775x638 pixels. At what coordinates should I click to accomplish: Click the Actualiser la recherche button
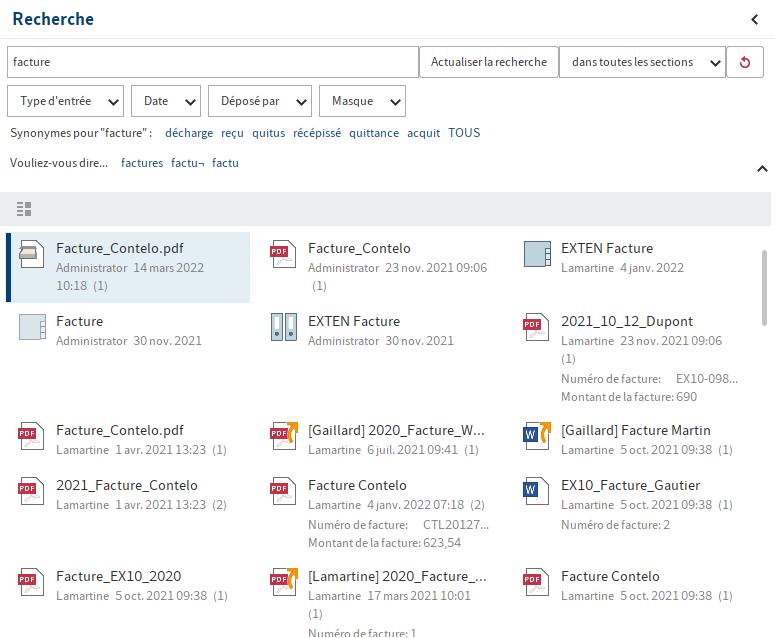489,62
